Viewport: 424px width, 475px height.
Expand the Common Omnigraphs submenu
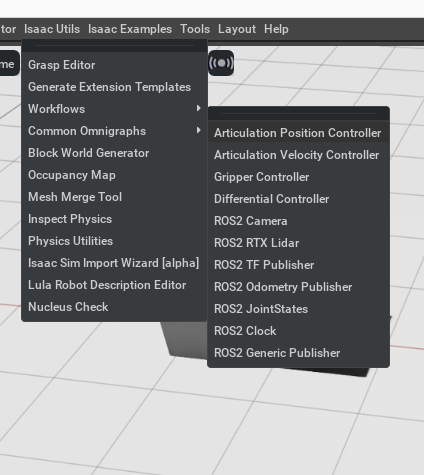[x=114, y=131]
